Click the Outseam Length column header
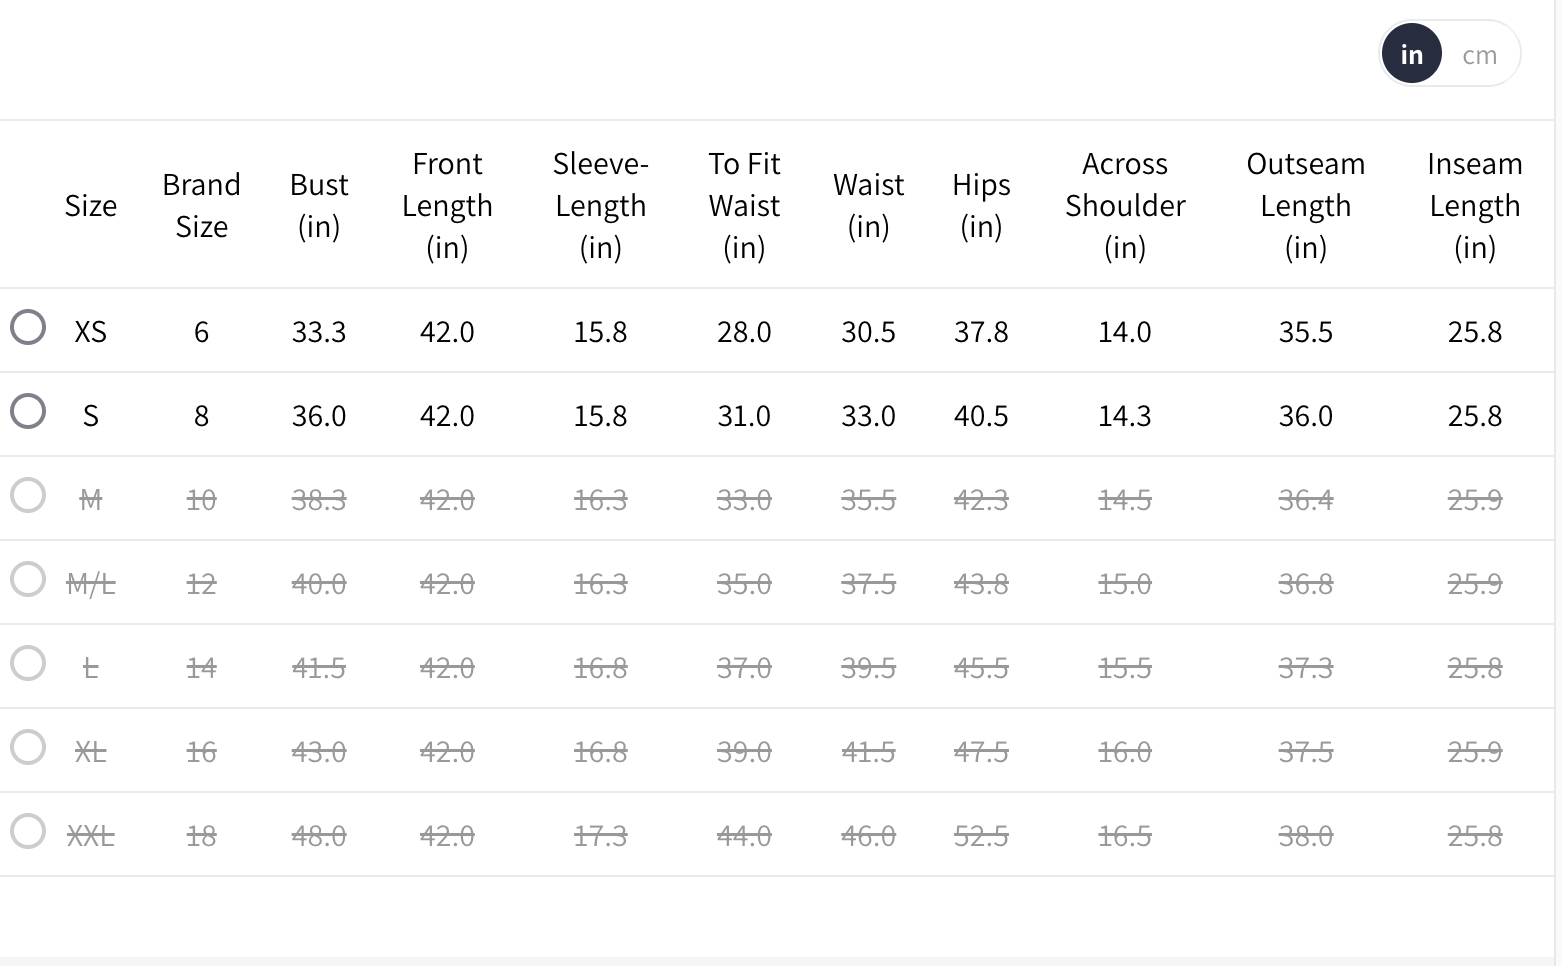1562x966 pixels. (1305, 206)
